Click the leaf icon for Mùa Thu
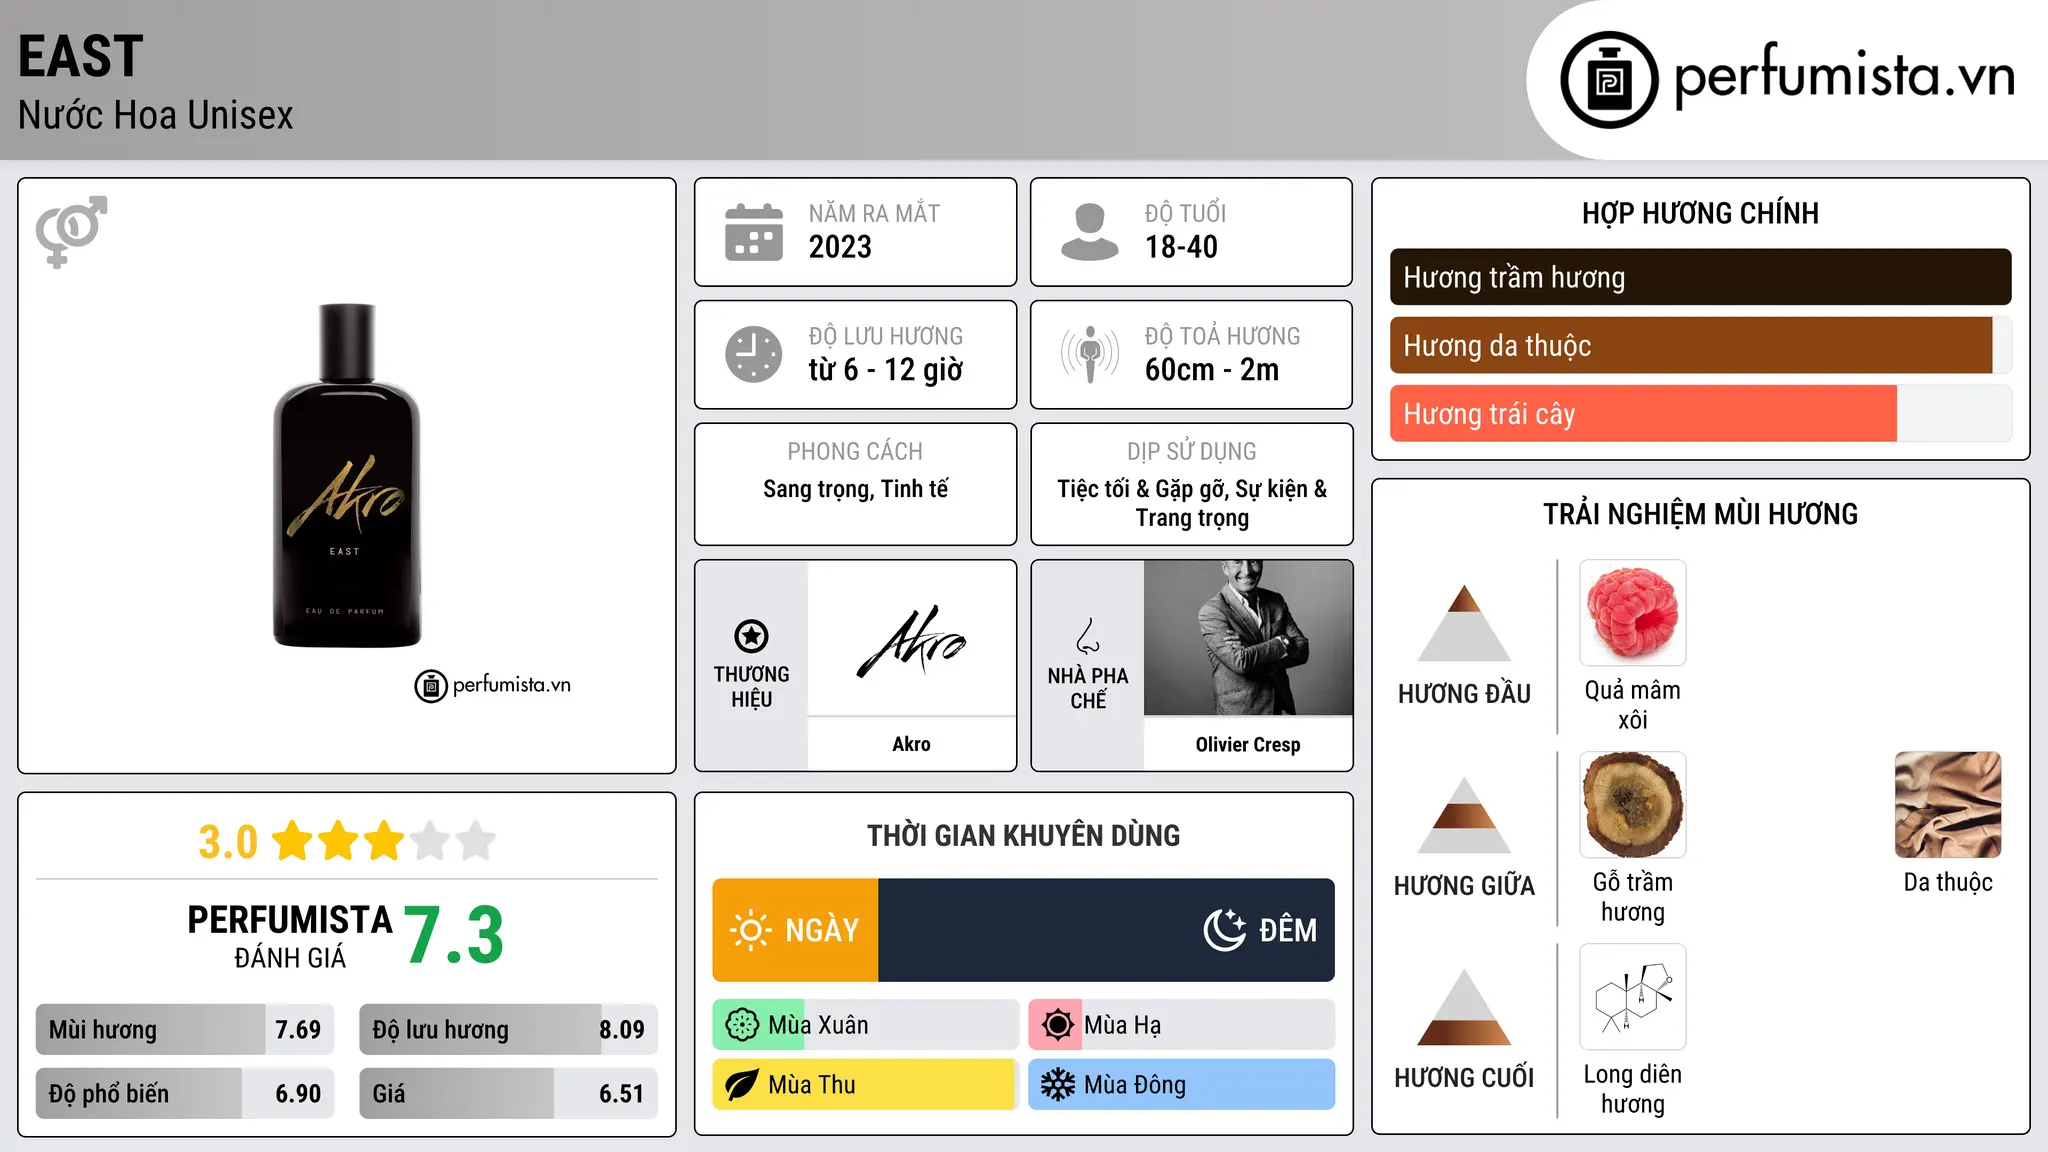This screenshot has width=2048, height=1152. 742,1085
